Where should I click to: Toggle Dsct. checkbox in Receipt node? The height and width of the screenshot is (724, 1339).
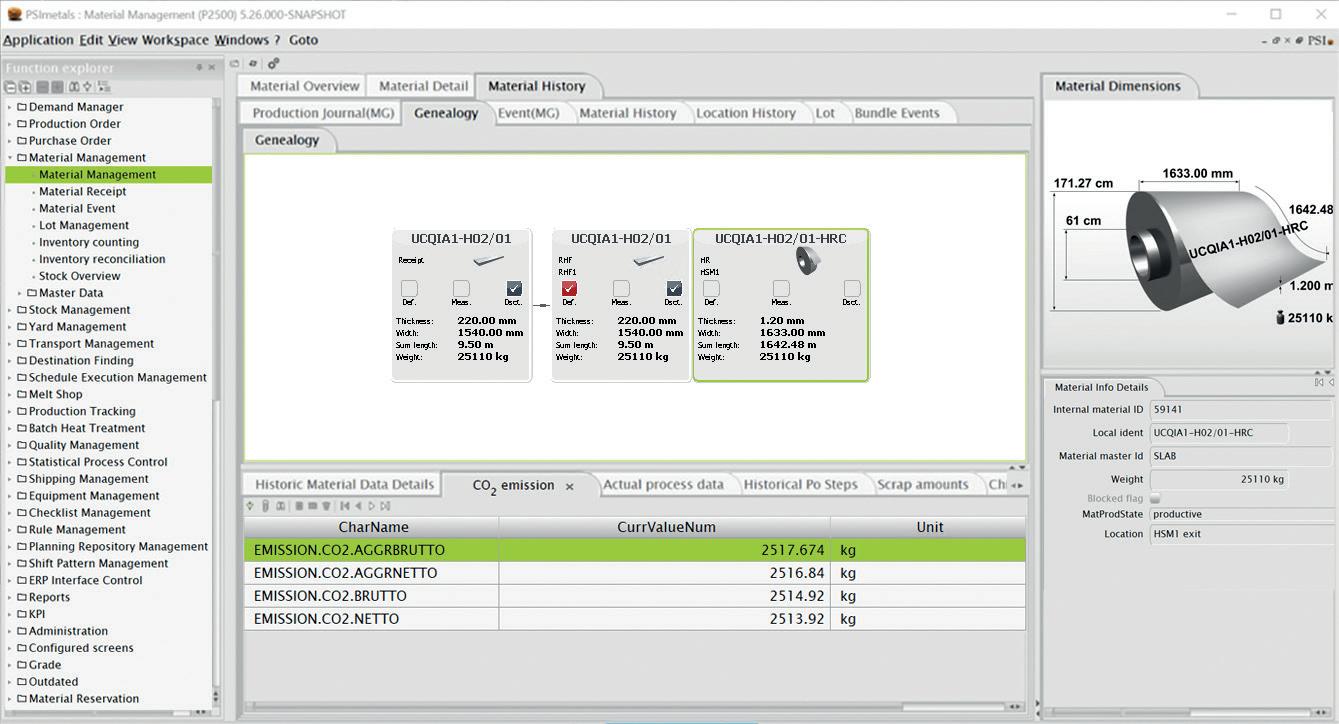pyautogui.click(x=514, y=289)
